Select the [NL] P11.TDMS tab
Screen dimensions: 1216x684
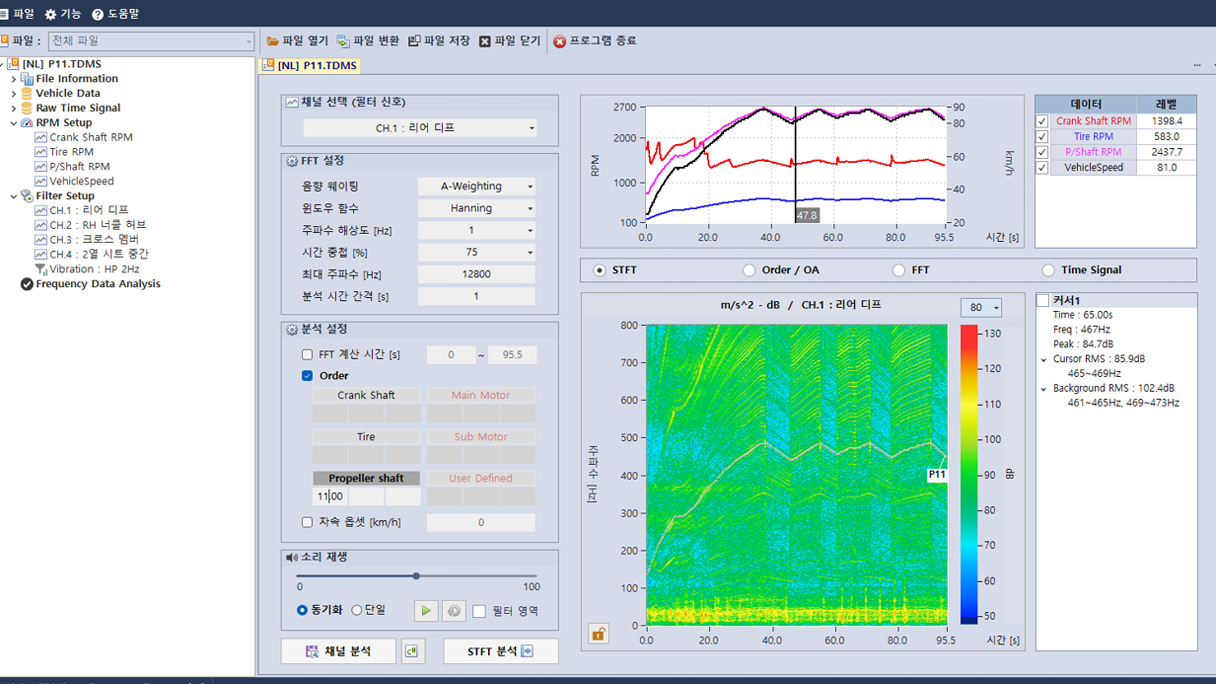point(309,66)
